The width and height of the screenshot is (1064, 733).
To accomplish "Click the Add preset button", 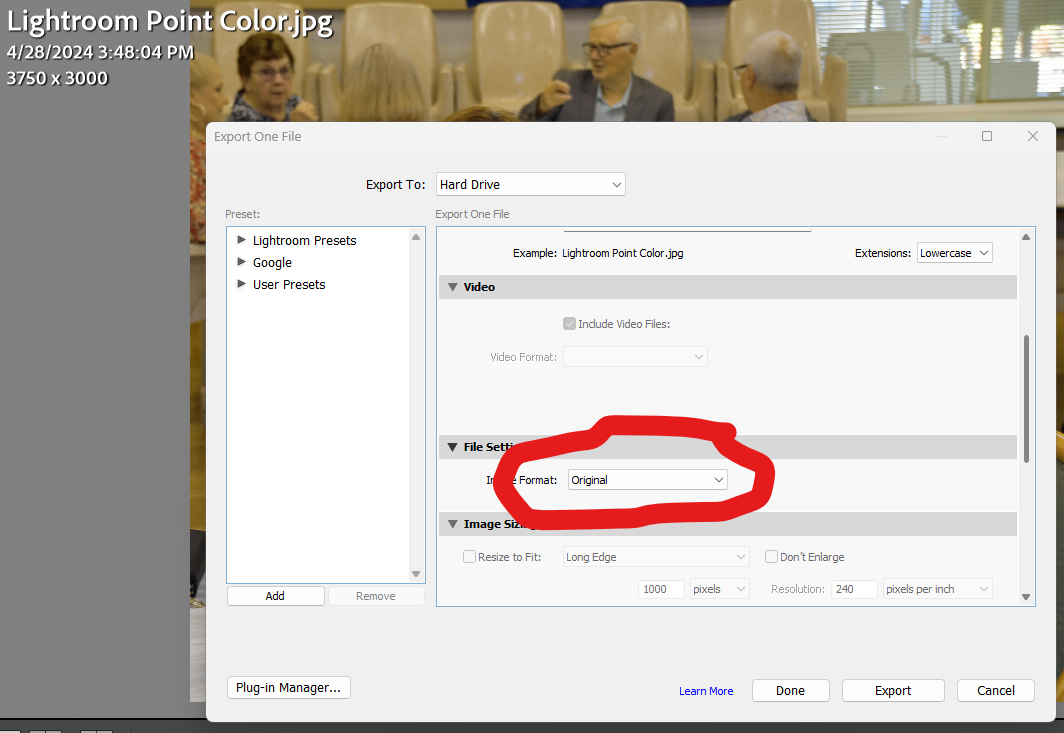I will click(275, 595).
